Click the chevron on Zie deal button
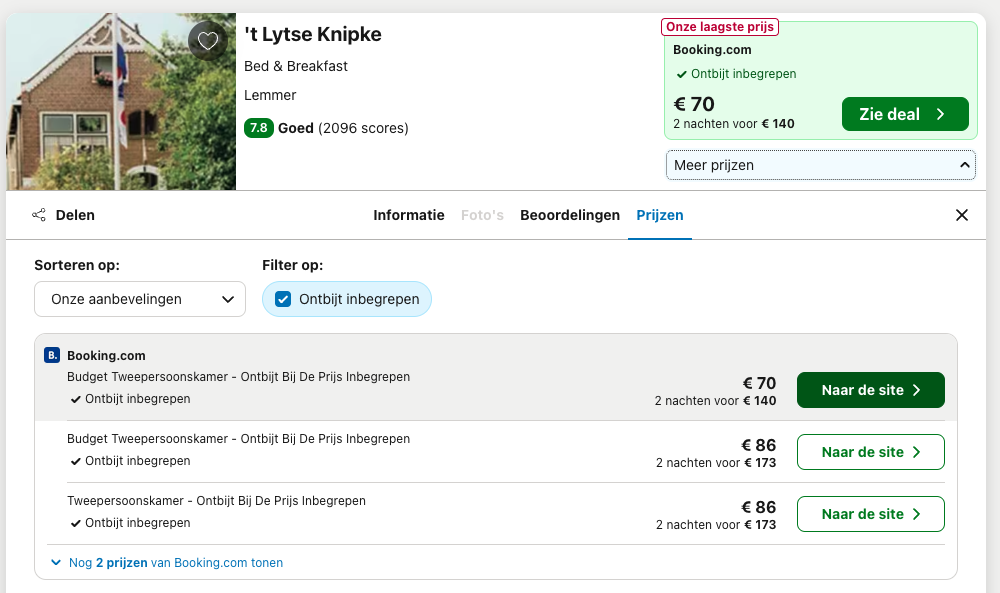Screen dimensions: 1000x593 pyautogui.click(x=940, y=114)
